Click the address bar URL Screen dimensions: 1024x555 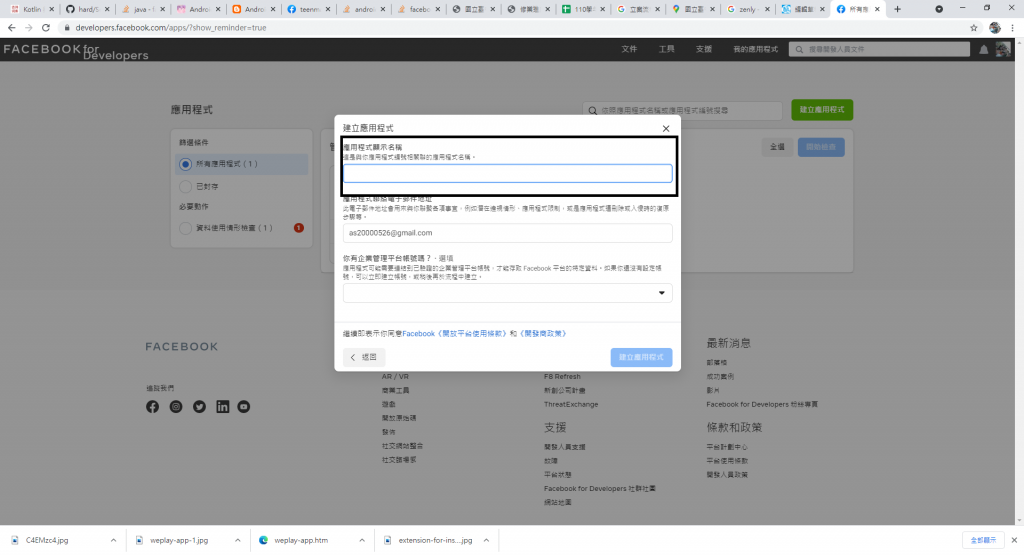170,28
